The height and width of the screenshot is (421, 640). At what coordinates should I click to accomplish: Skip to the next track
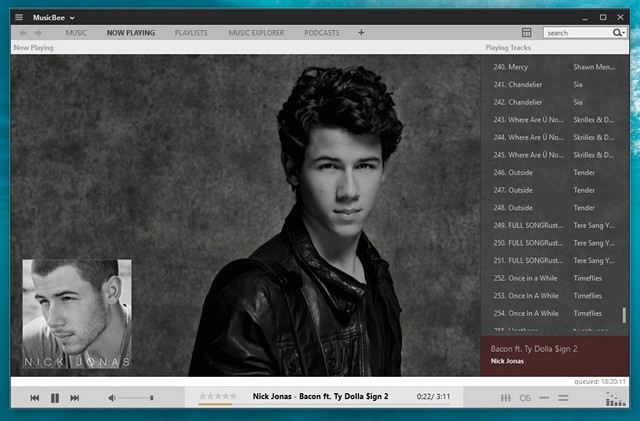[x=74, y=398]
